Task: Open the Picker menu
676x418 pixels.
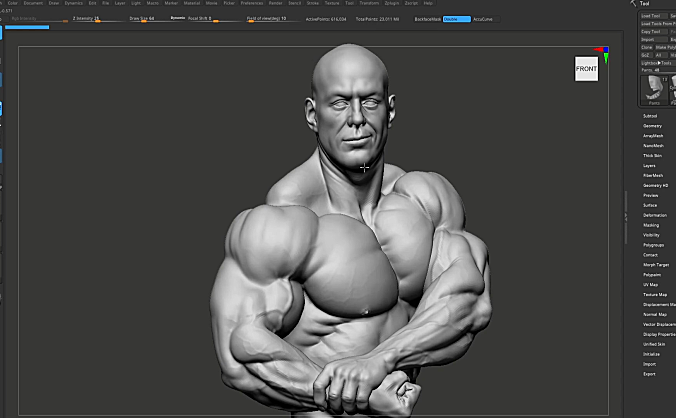Action: pos(229,3)
